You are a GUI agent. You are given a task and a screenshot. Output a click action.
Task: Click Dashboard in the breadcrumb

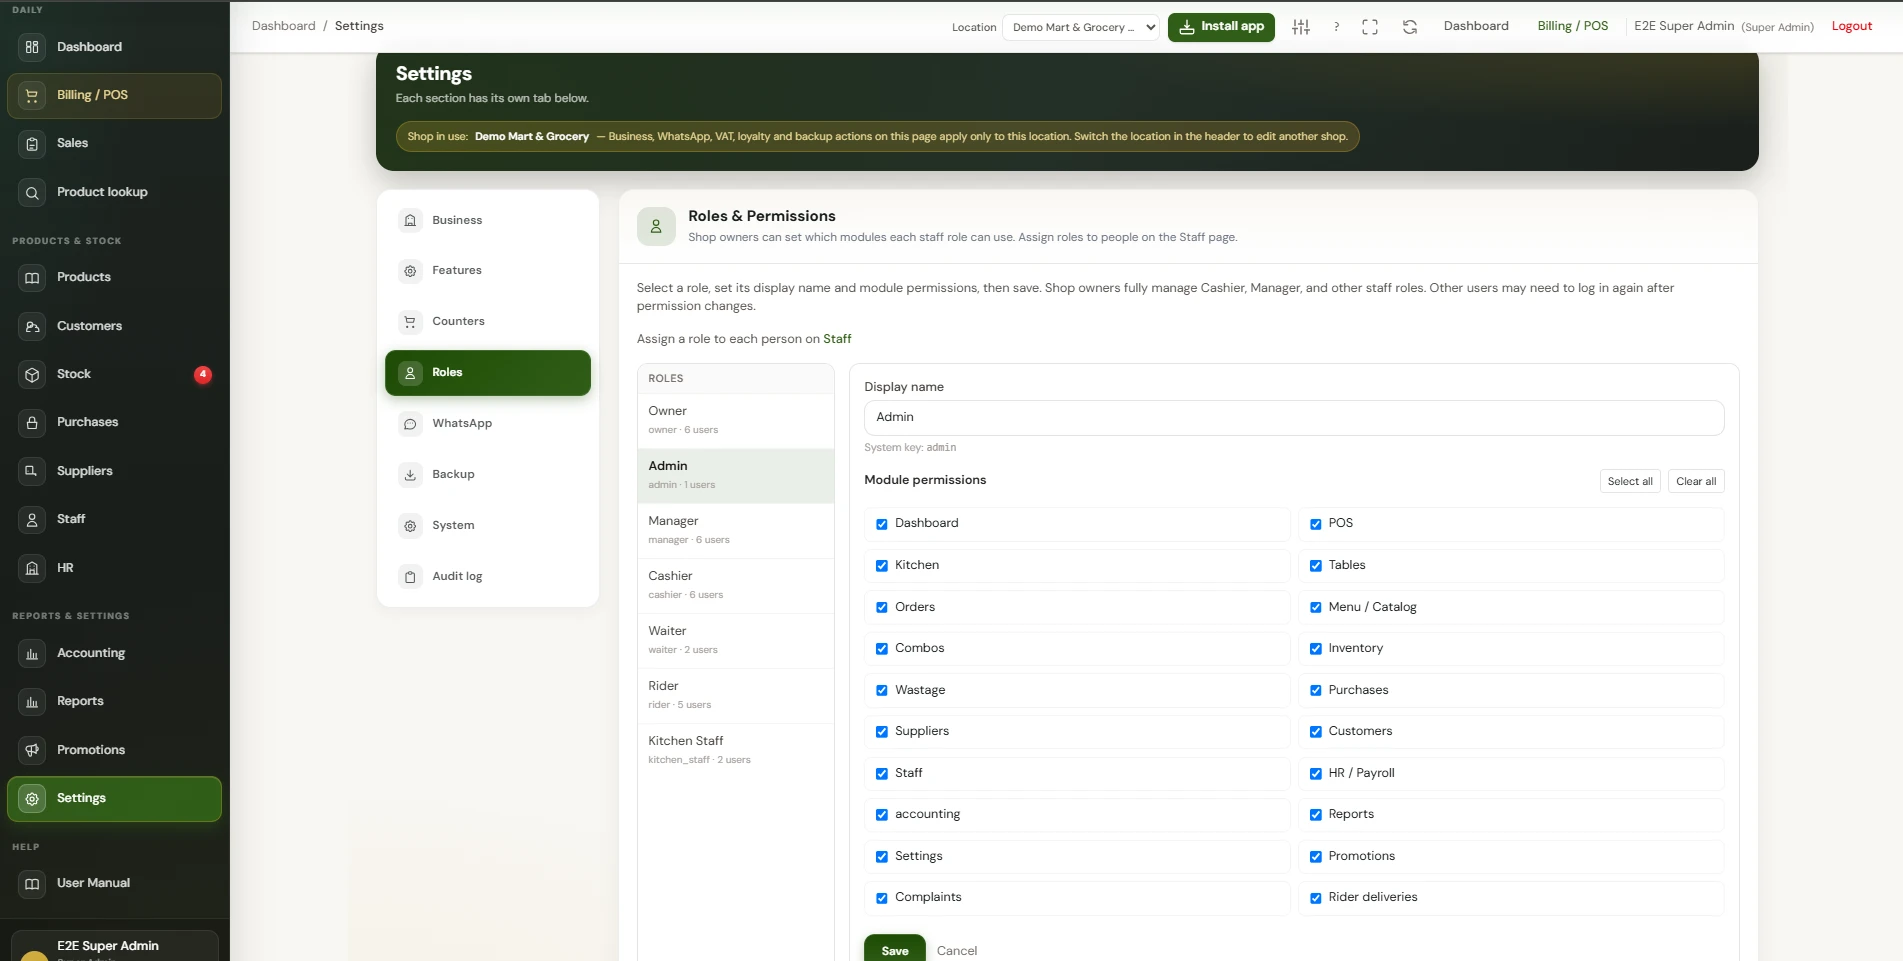283,26
